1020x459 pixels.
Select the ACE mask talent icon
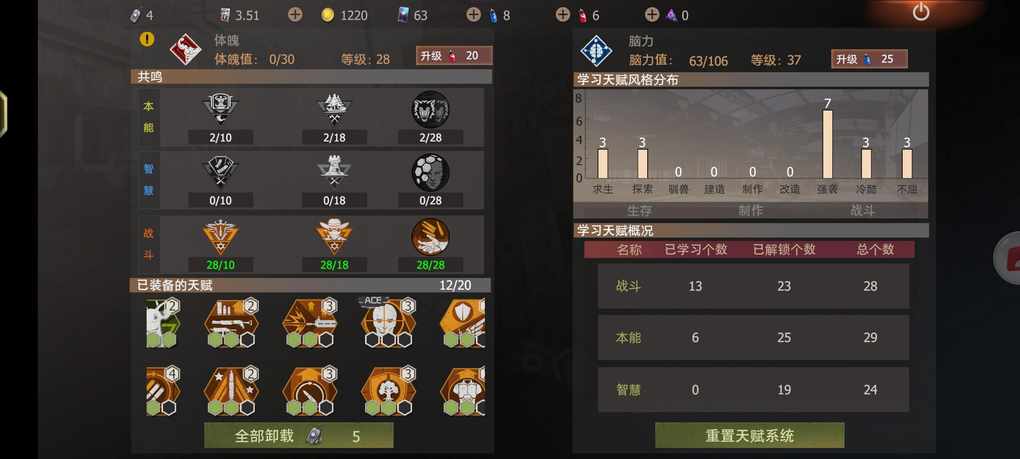click(x=388, y=322)
